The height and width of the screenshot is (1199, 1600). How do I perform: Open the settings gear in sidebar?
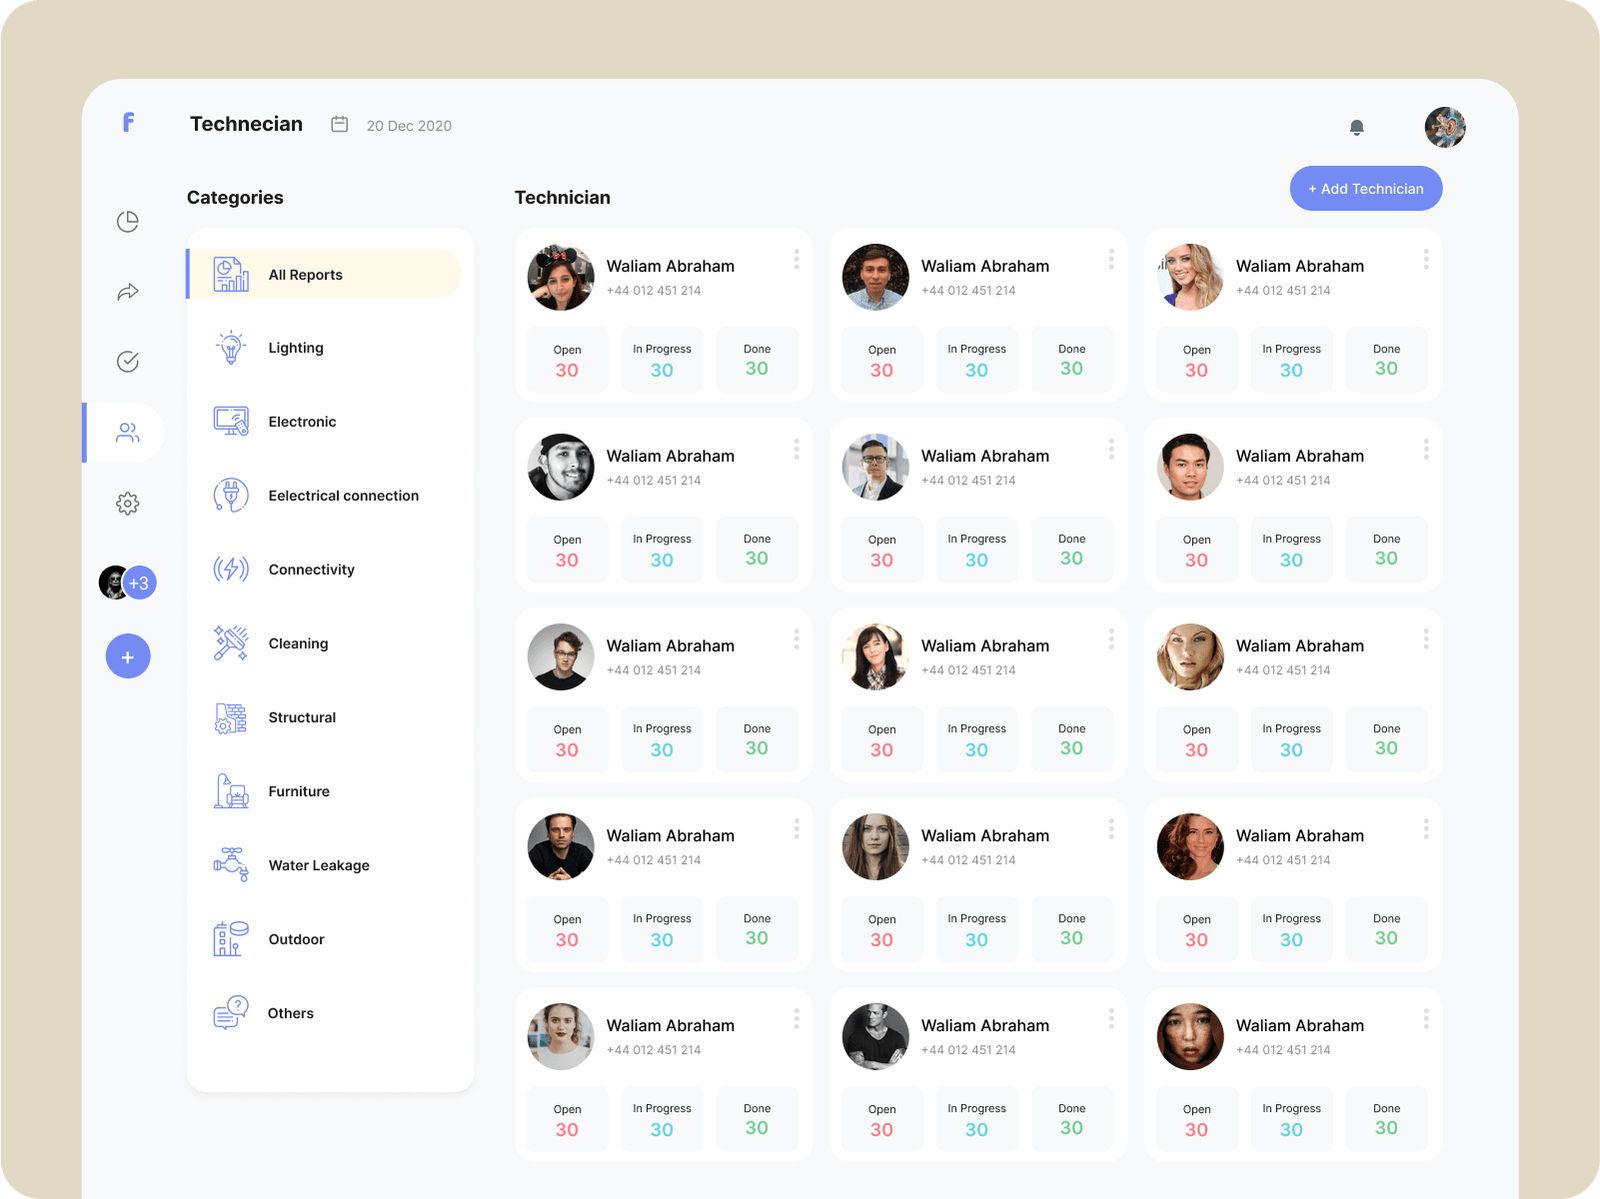[128, 504]
